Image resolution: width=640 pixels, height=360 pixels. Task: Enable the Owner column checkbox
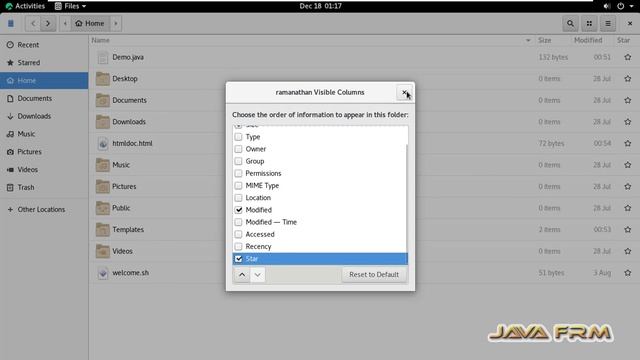coord(239,149)
